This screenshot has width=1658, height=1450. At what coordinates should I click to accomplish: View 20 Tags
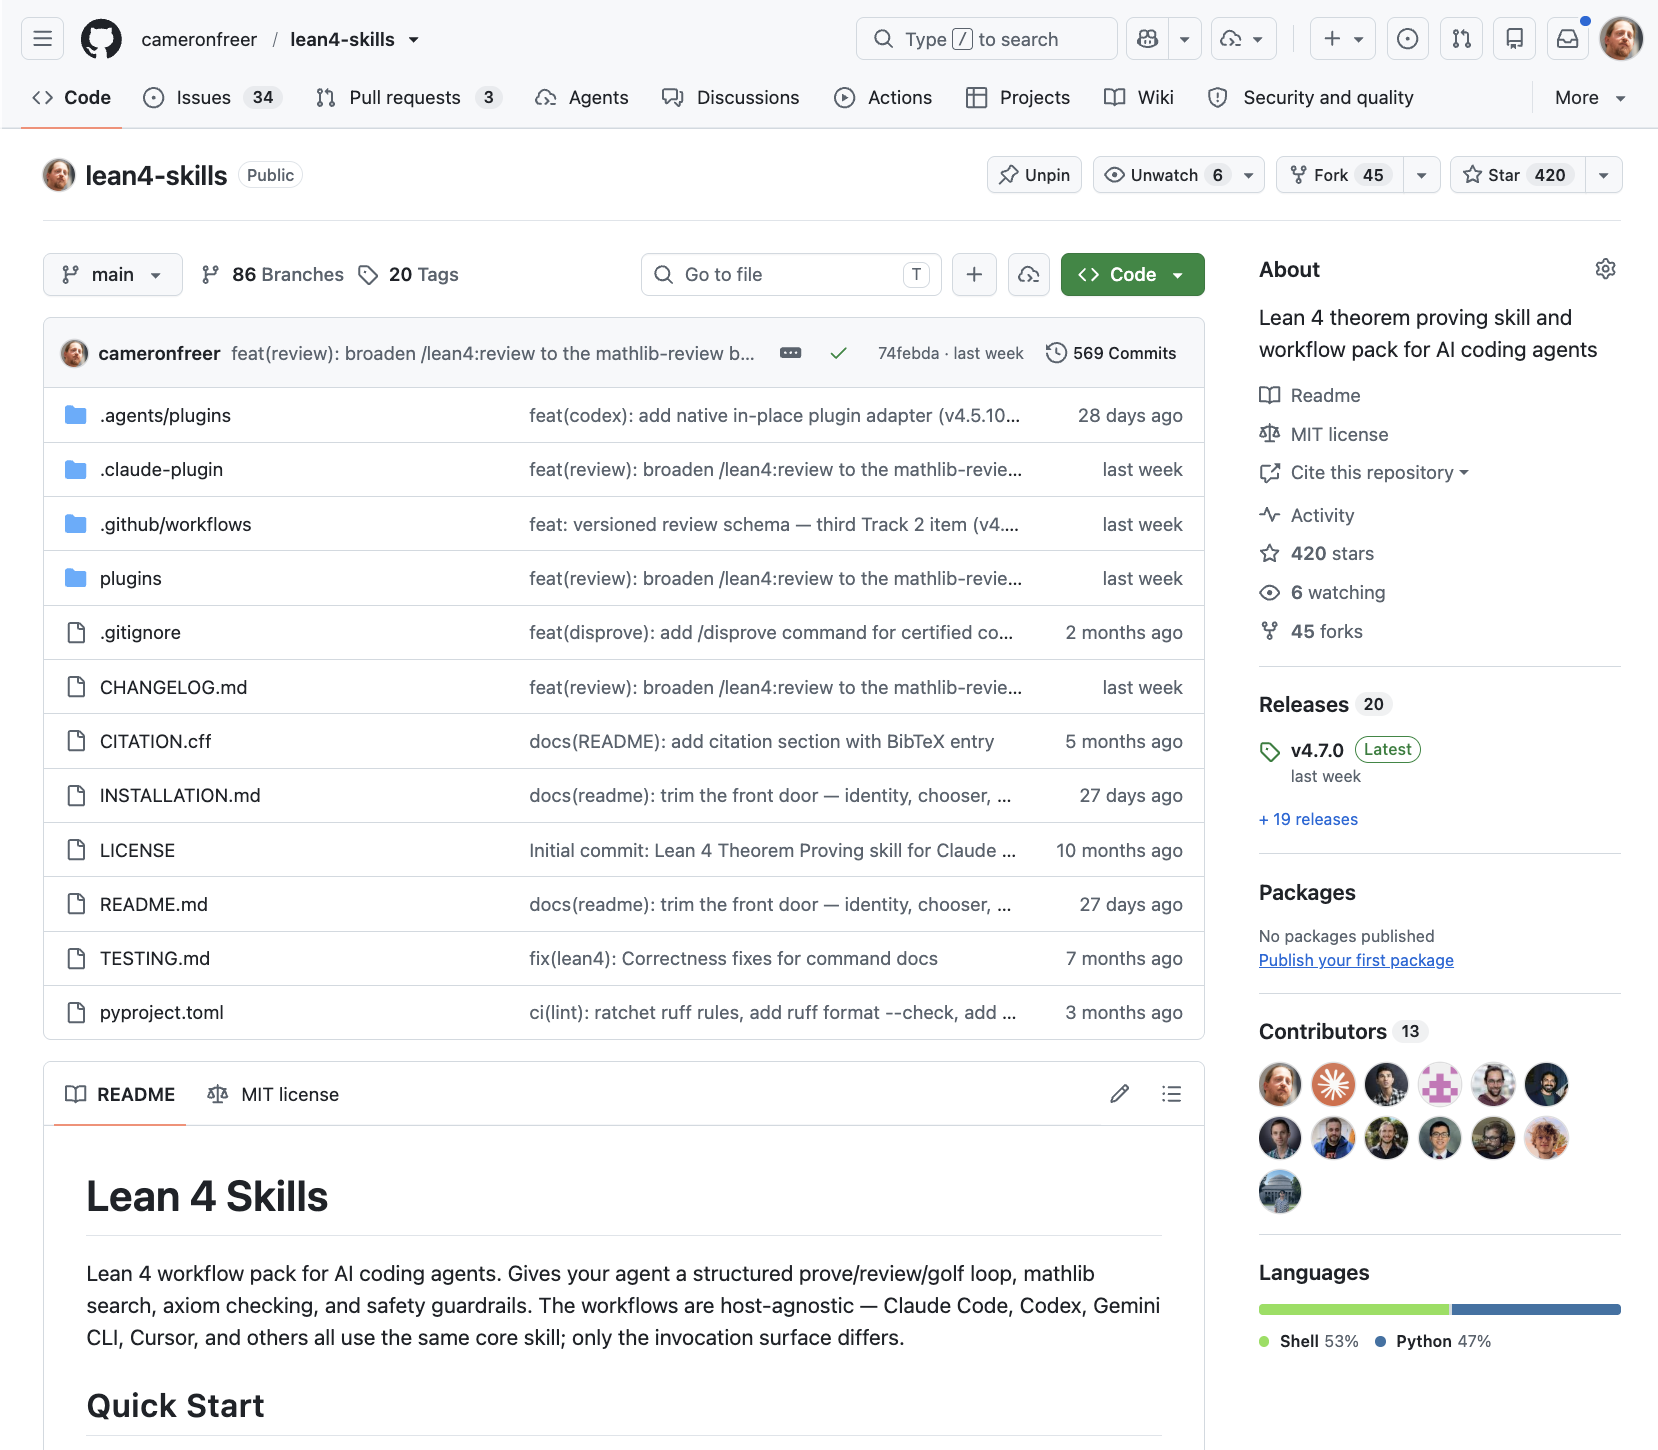(x=409, y=274)
